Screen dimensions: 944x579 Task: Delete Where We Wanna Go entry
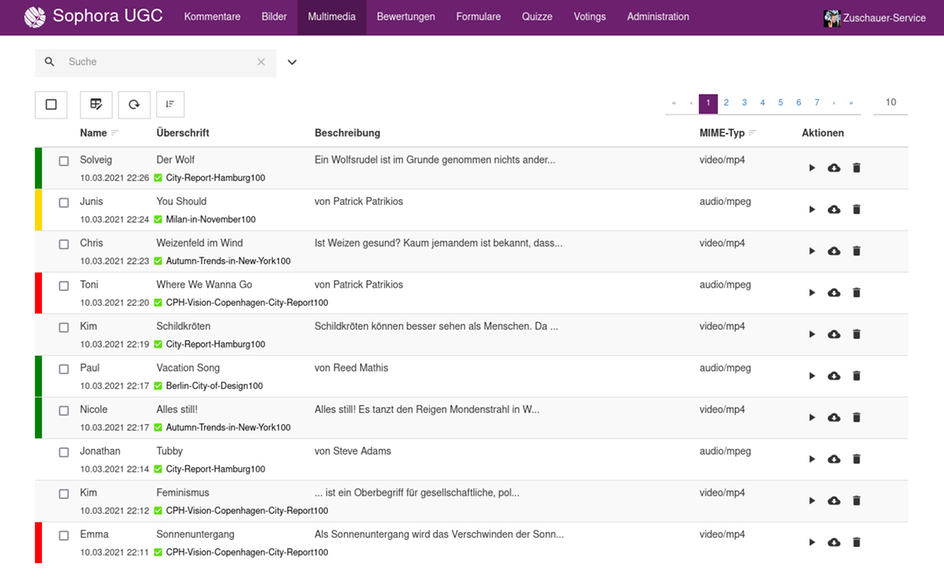click(x=856, y=293)
